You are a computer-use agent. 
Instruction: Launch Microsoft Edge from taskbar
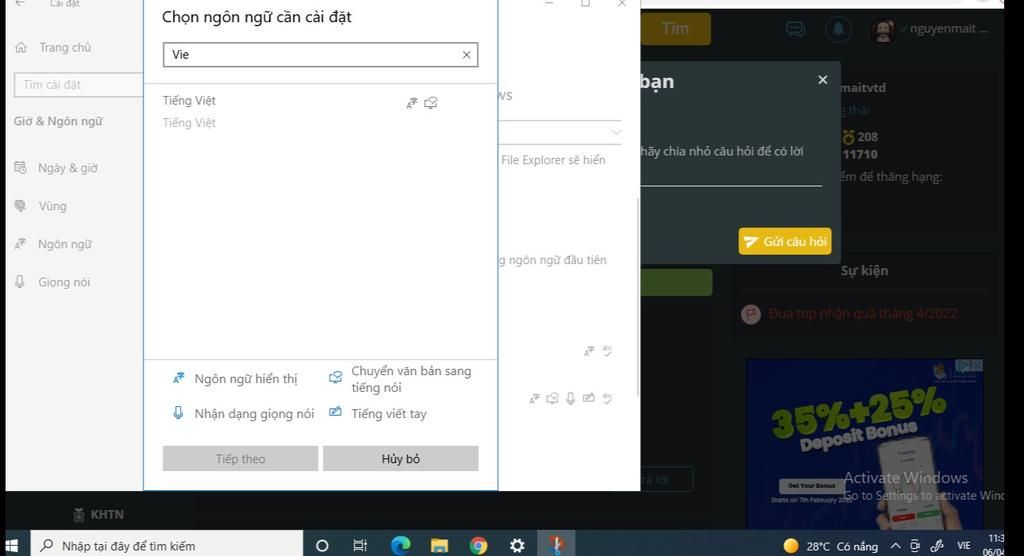pyautogui.click(x=400, y=546)
